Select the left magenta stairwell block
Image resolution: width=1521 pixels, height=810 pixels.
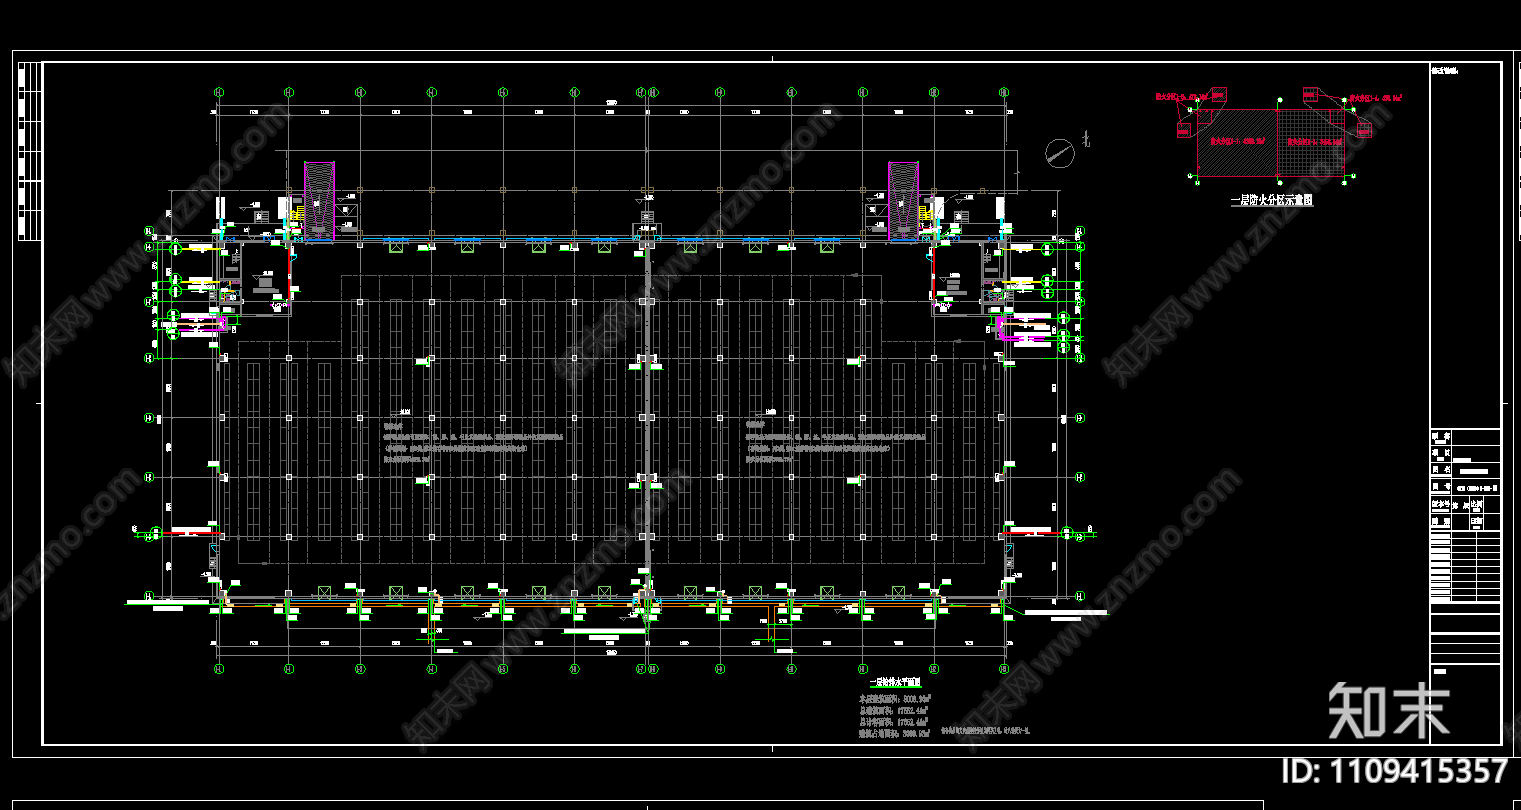coord(320,200)
